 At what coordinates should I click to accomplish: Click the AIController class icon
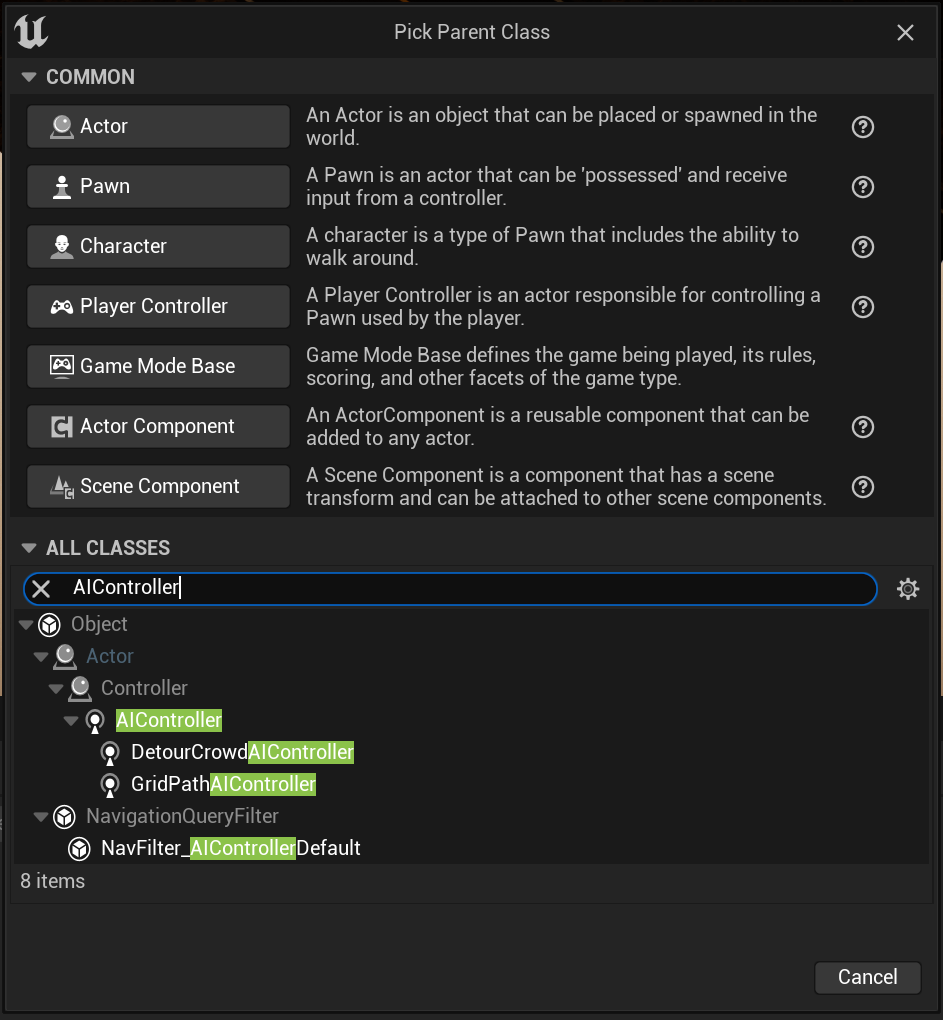[95, 721]
